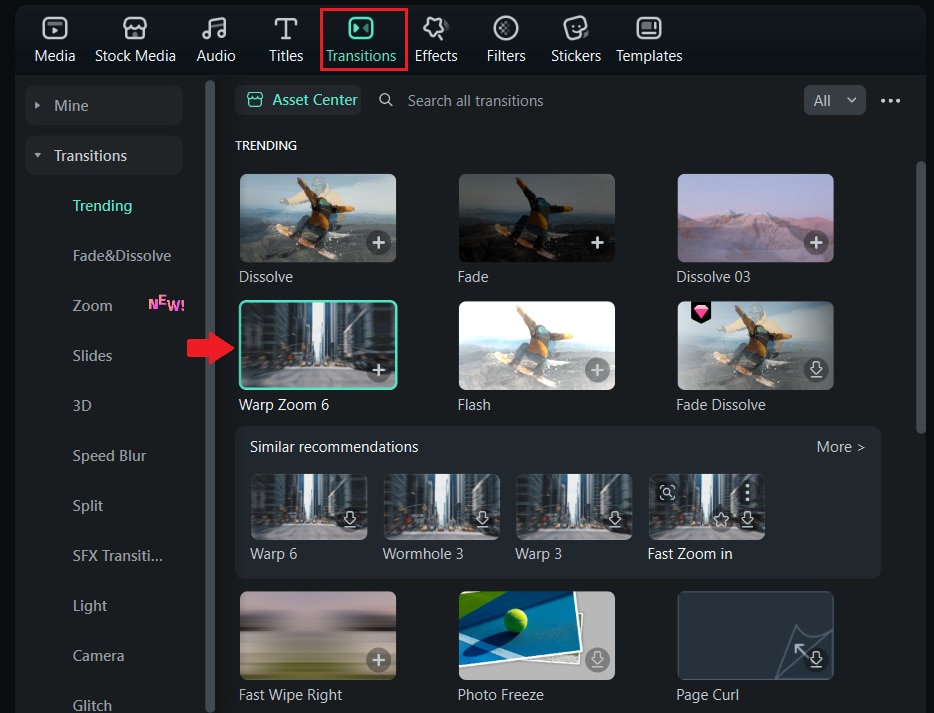Image resolution: width=934 pixels, height=713 pixels.
Task: Add Dissolve transition with plus icon
Action: 378,242
